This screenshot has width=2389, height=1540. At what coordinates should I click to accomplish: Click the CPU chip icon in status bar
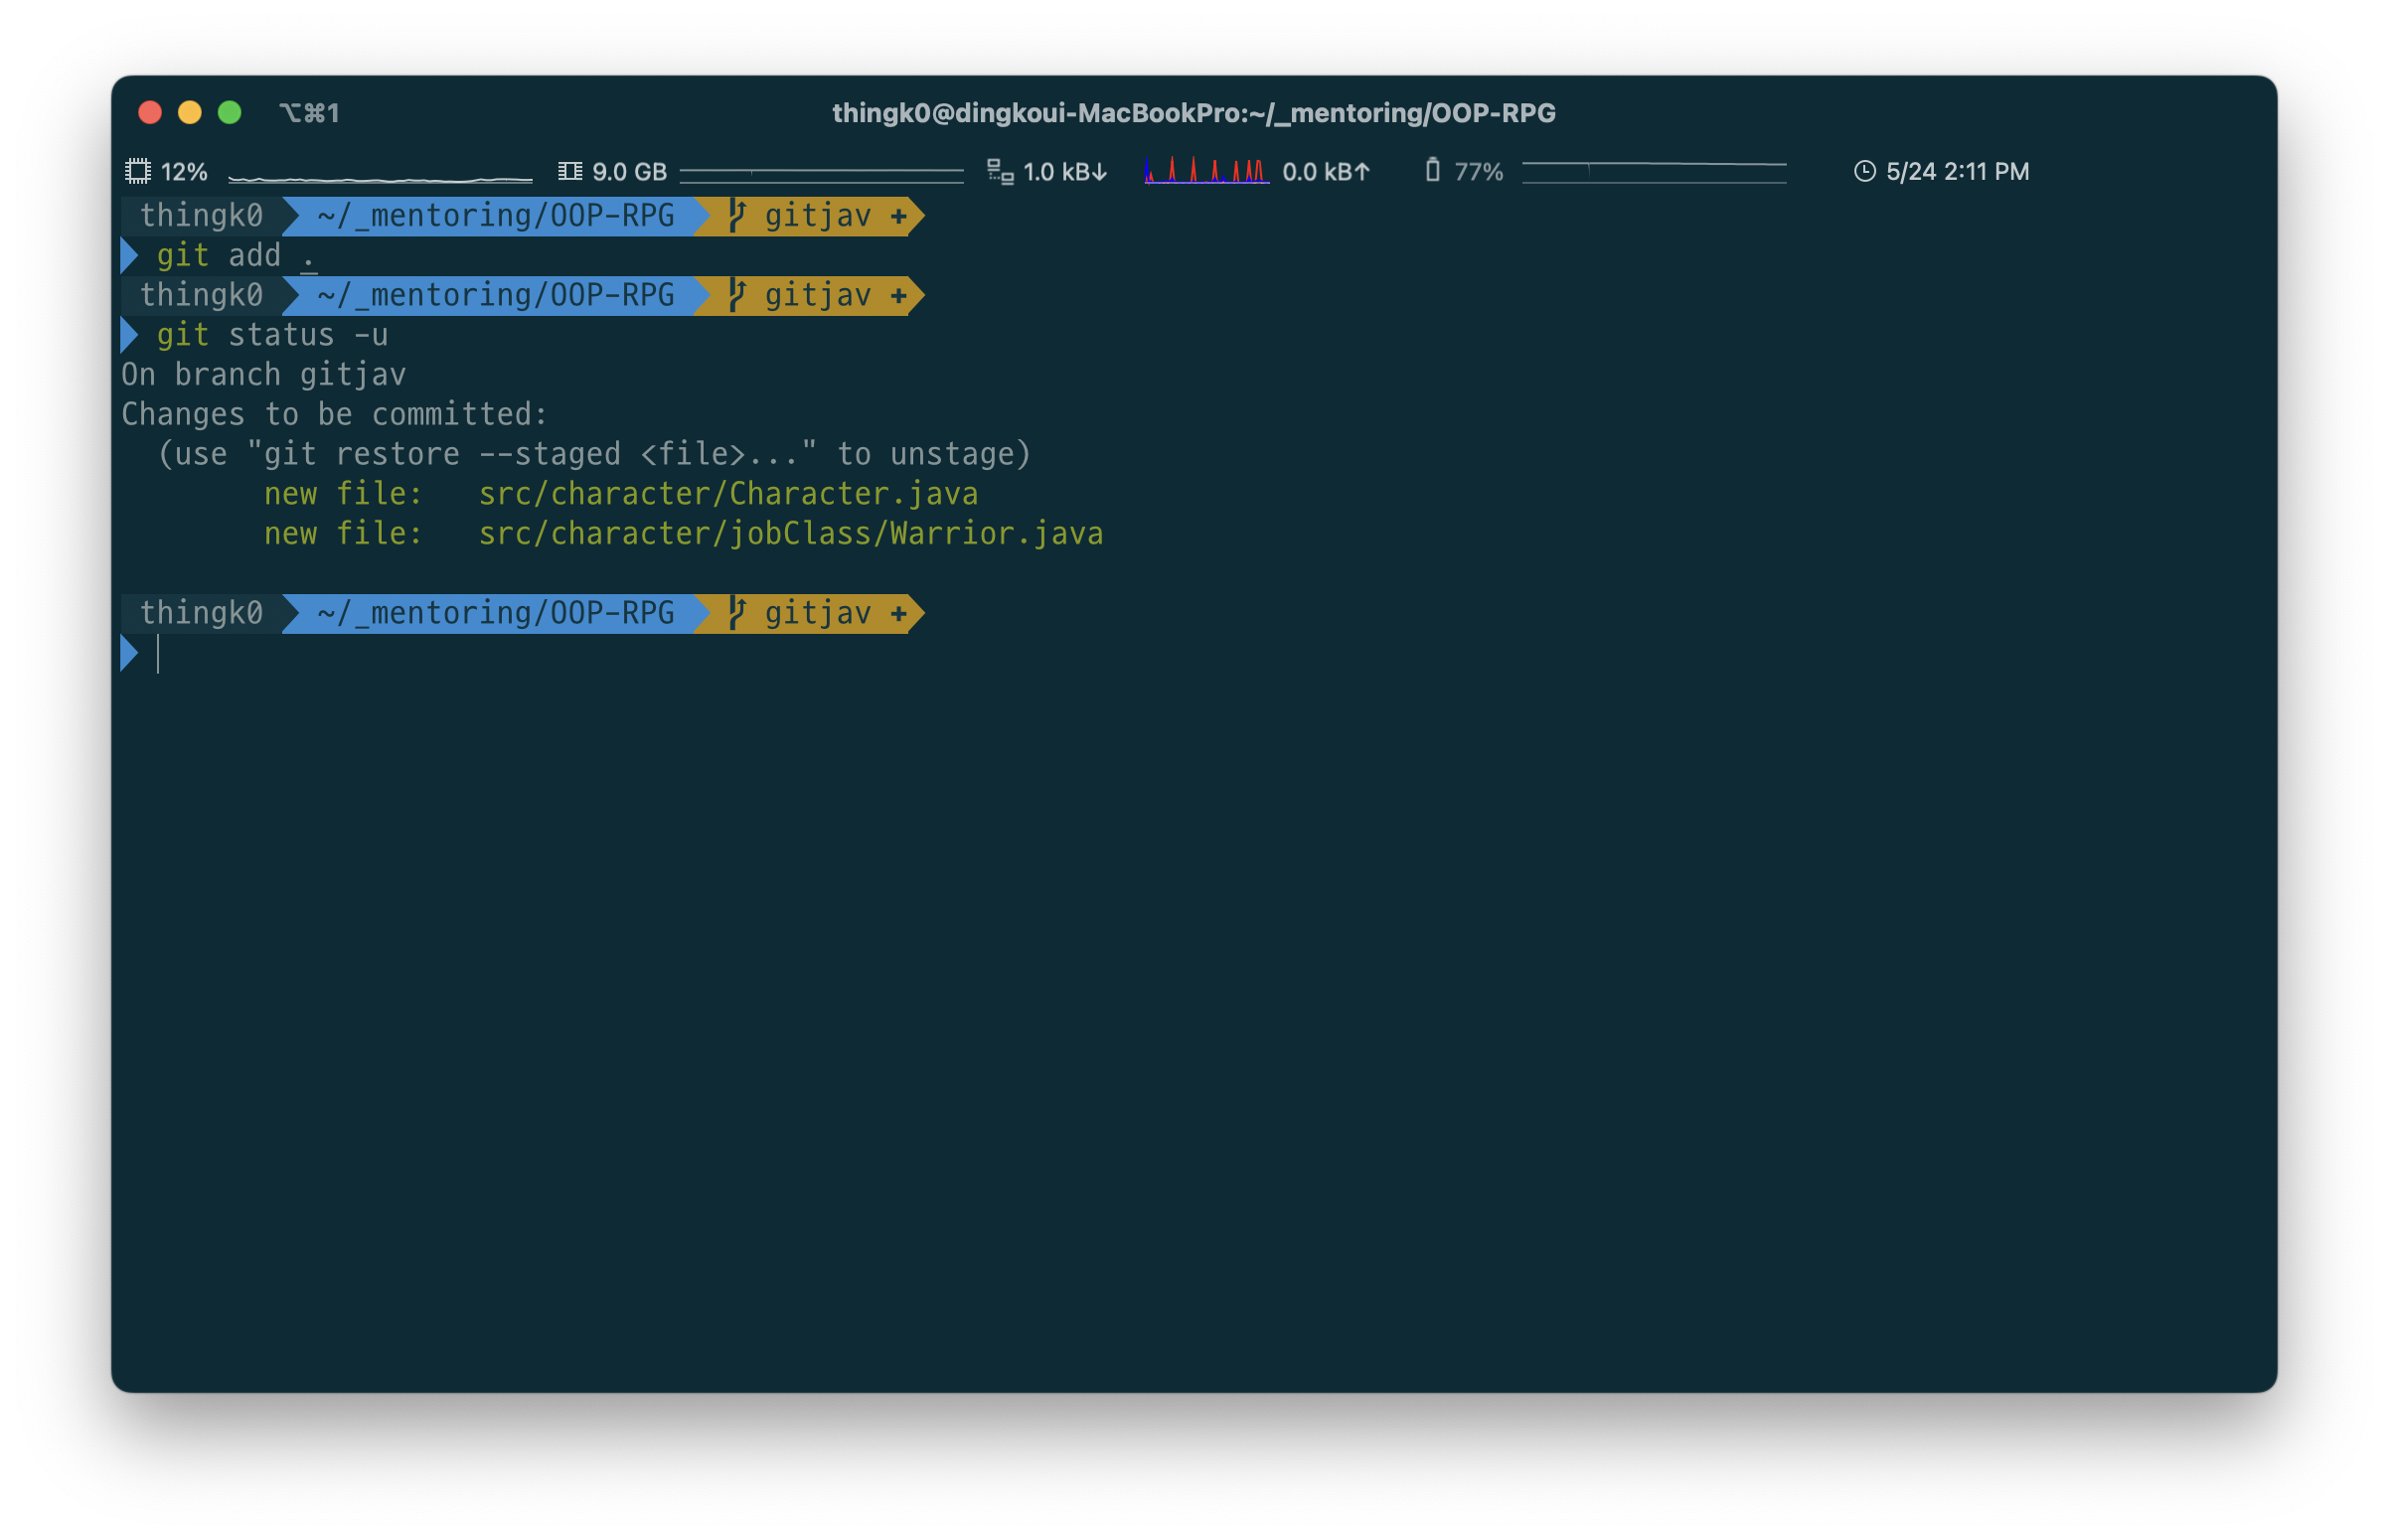pos(138,171)
